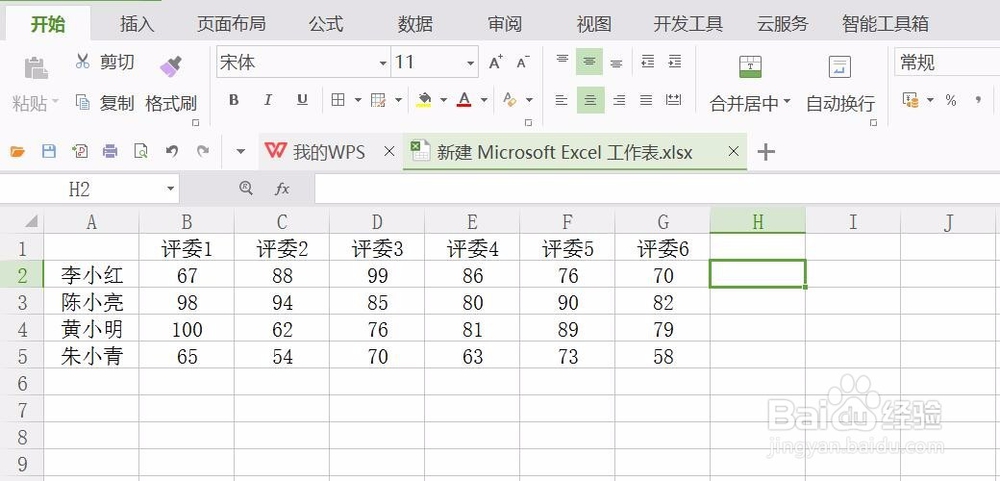Expand quick access toolbar customize arrow
The image size is (1000, 481).
(x=240, y=152)
